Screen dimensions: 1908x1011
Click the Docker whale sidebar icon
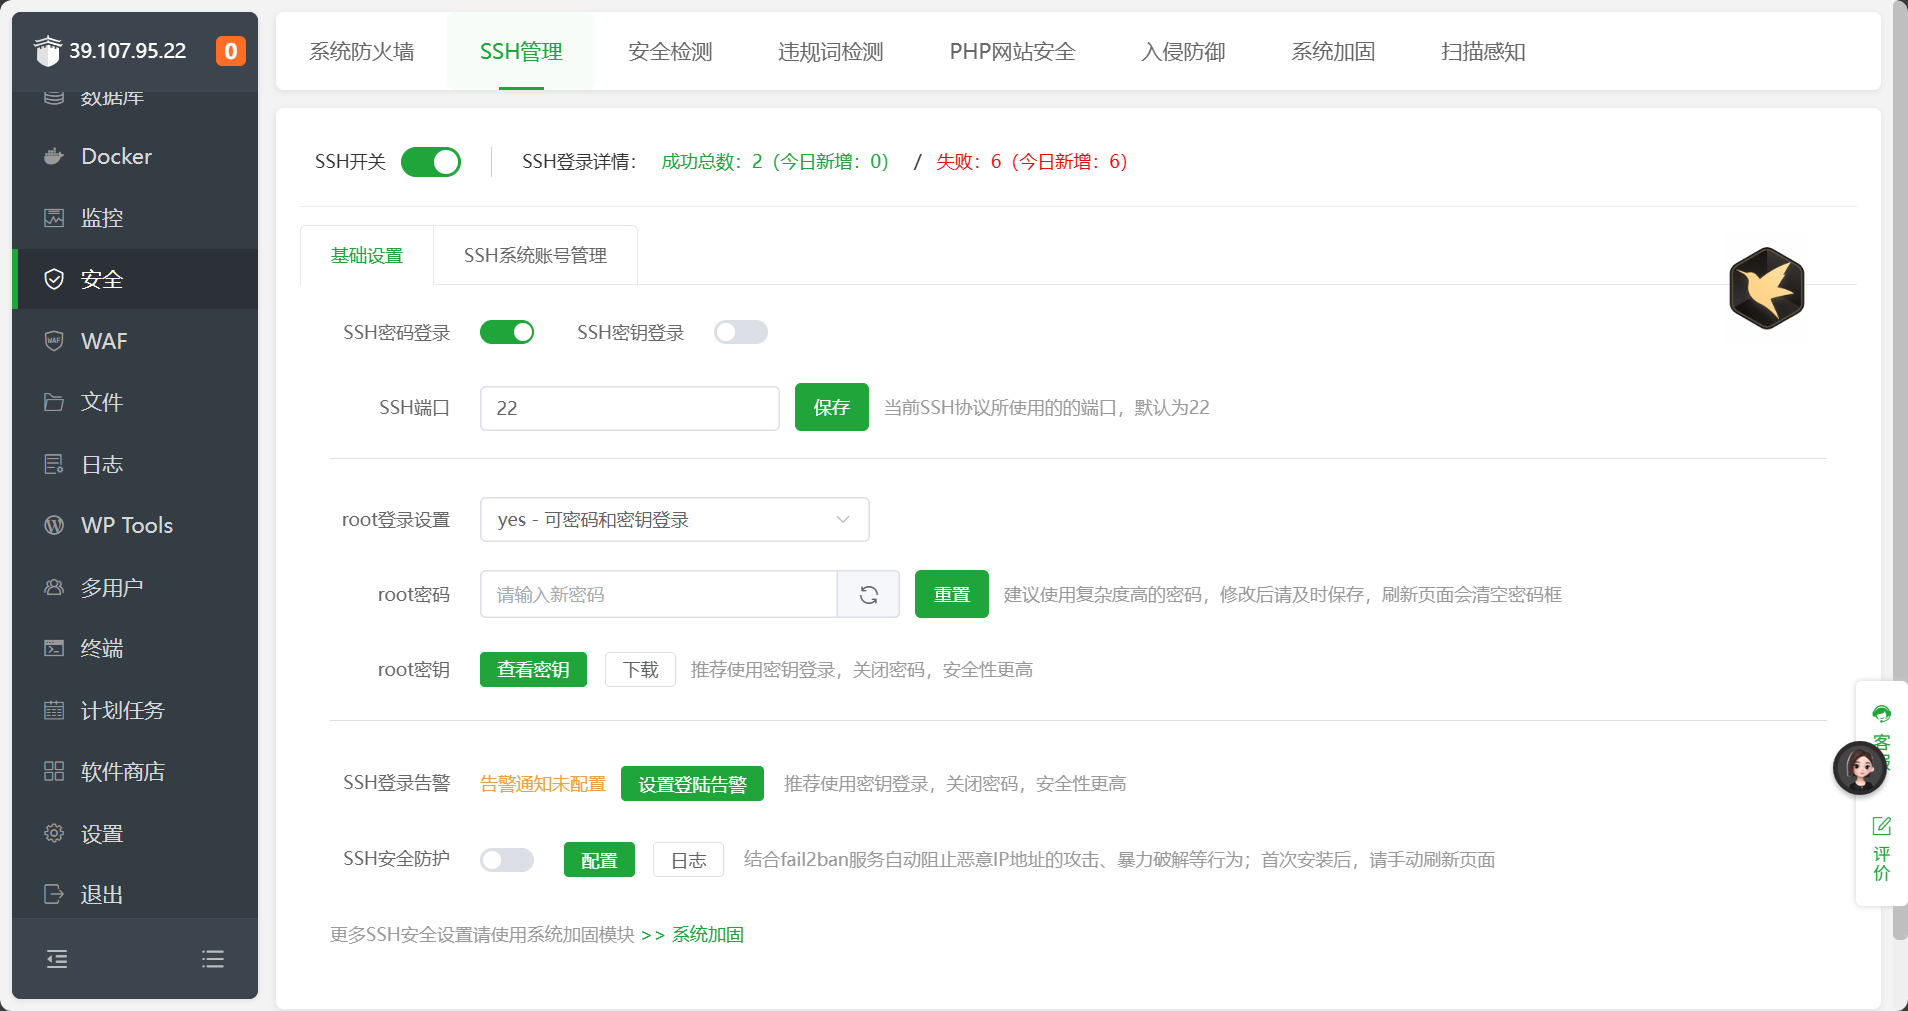coord(54,157)
